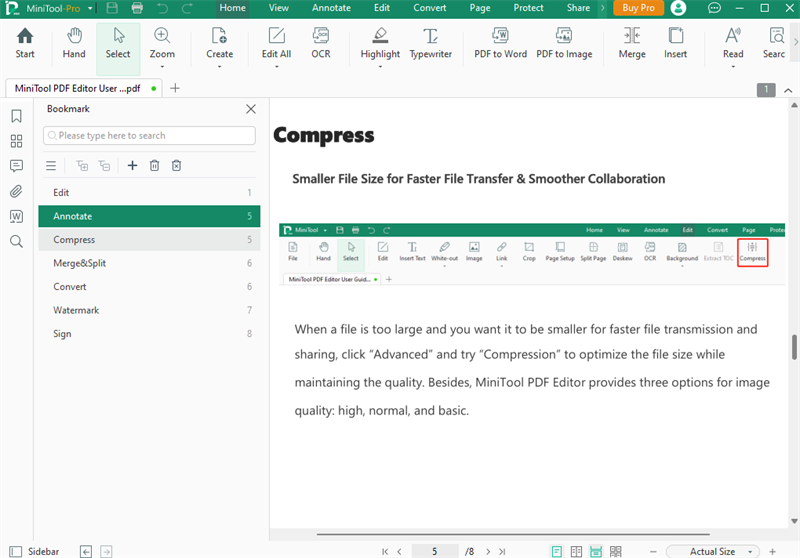
Task: Jump to the last page
Action: [x=503, y=551]
